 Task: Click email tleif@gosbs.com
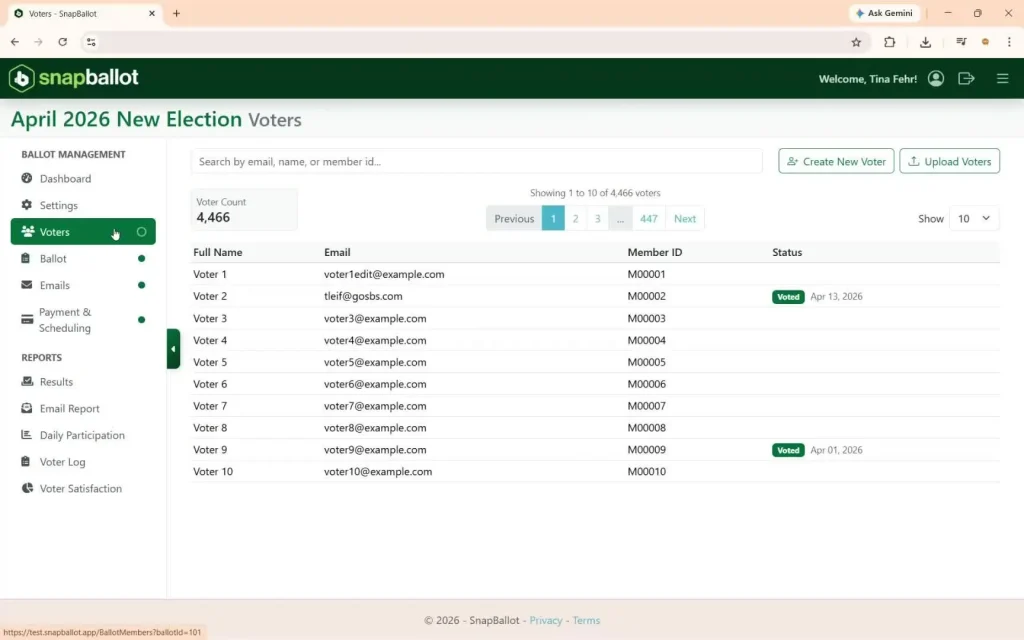point(363,296)
